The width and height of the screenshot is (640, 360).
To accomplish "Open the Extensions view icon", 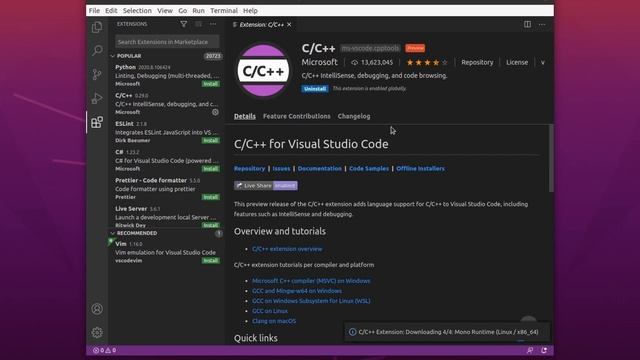I will [x=97, y=122].
